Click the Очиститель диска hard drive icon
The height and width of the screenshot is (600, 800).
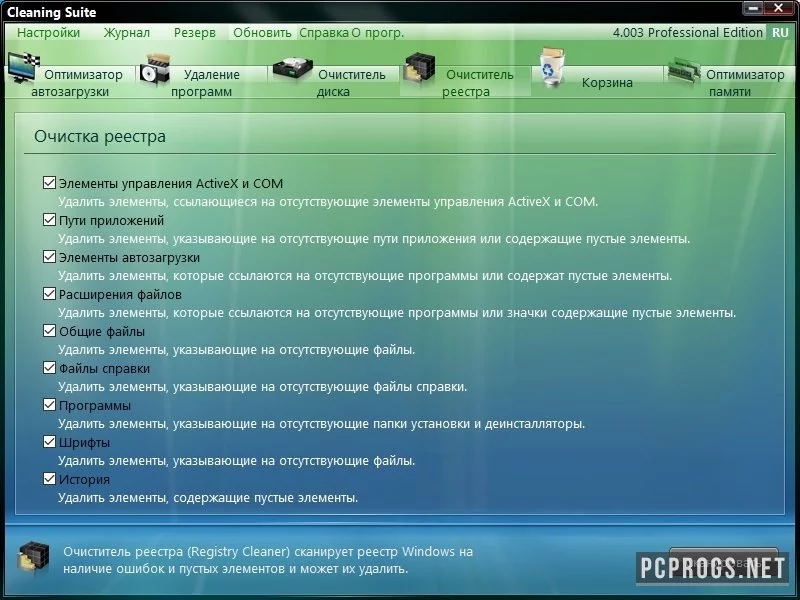pos(292,68)
